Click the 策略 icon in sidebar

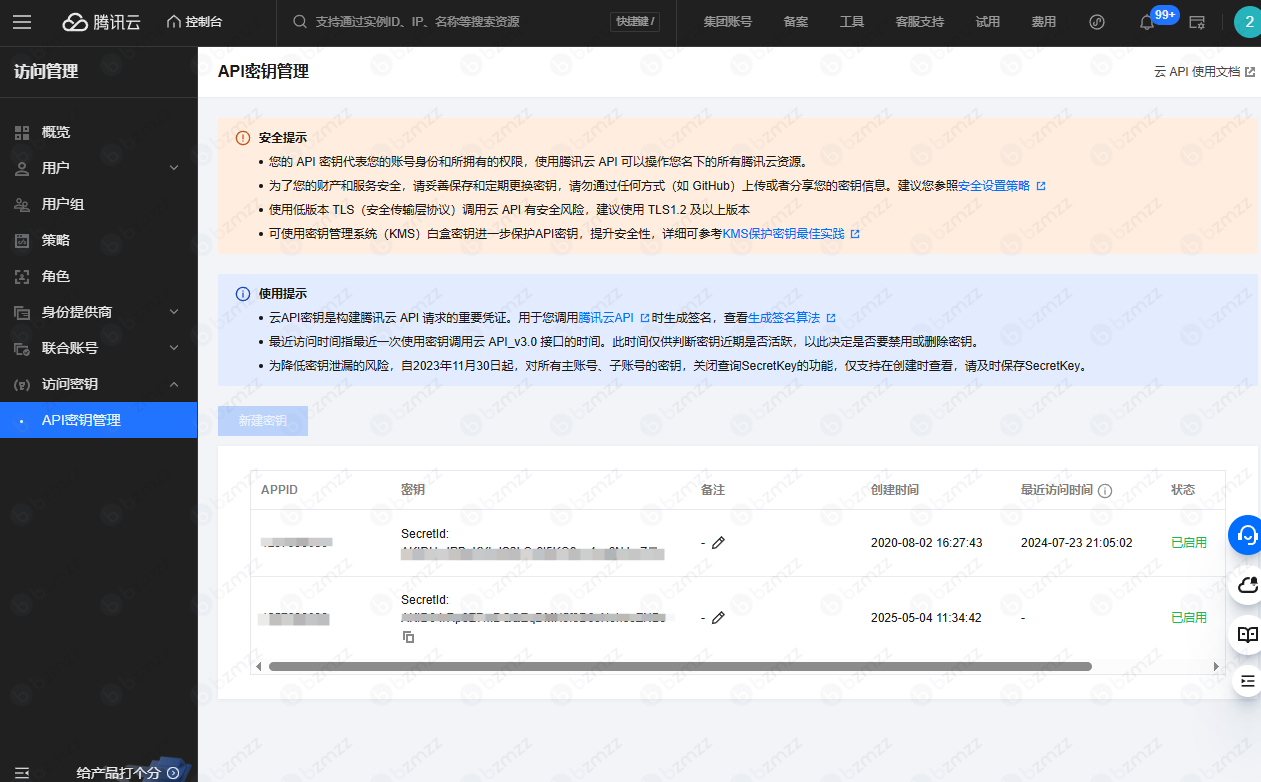pyautogui.click(x=21, y=240)
